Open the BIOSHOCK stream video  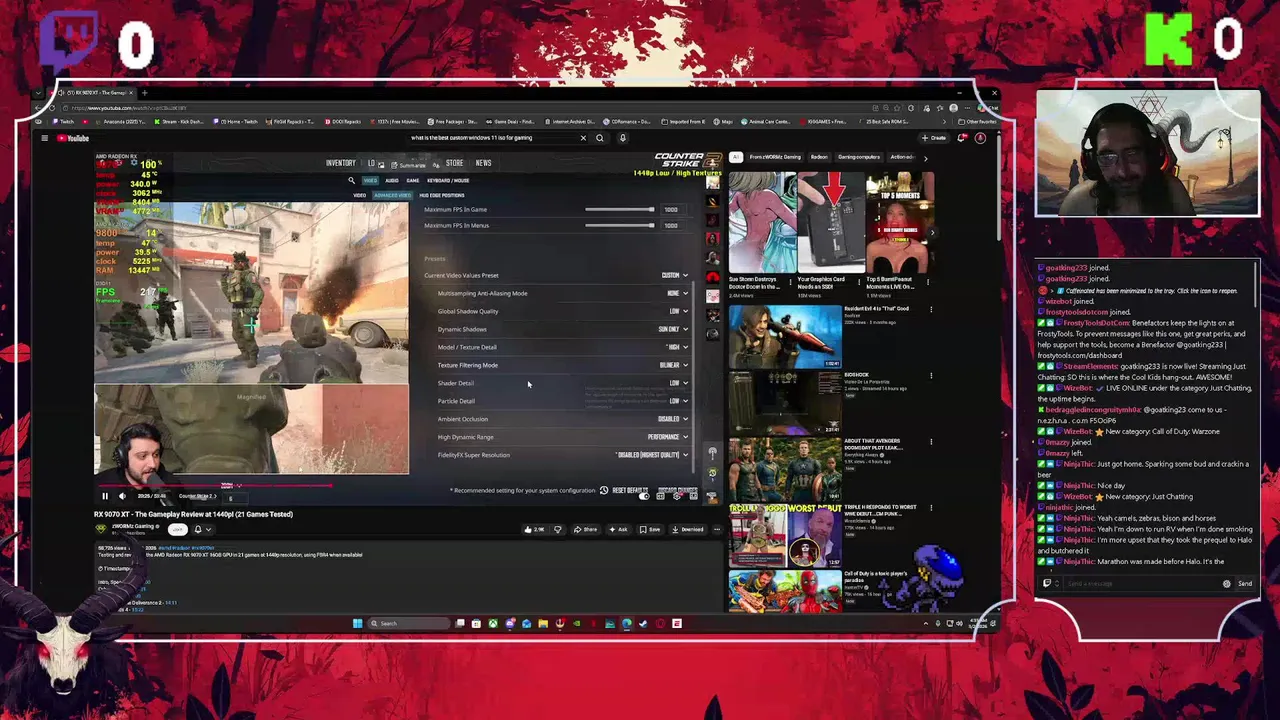(785, 403)
